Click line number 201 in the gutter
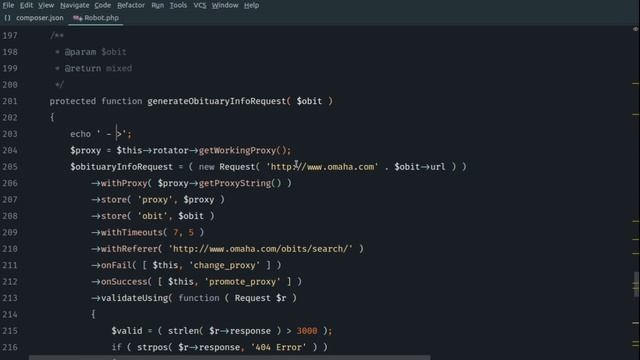Screen dimensions: 640x360 pyautogui.click(x=10, y=101)
